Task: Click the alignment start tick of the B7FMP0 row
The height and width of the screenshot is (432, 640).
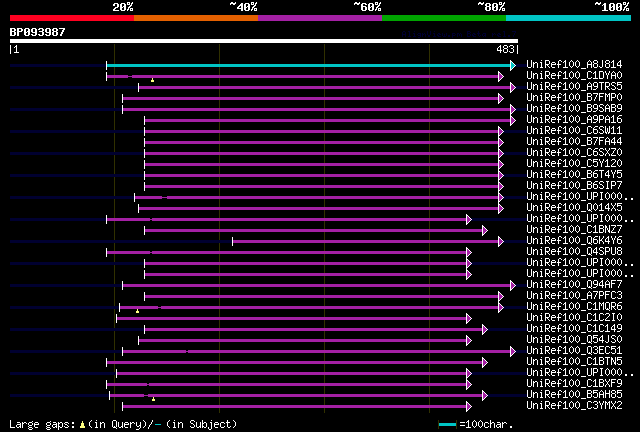Action: coord(122,98)
